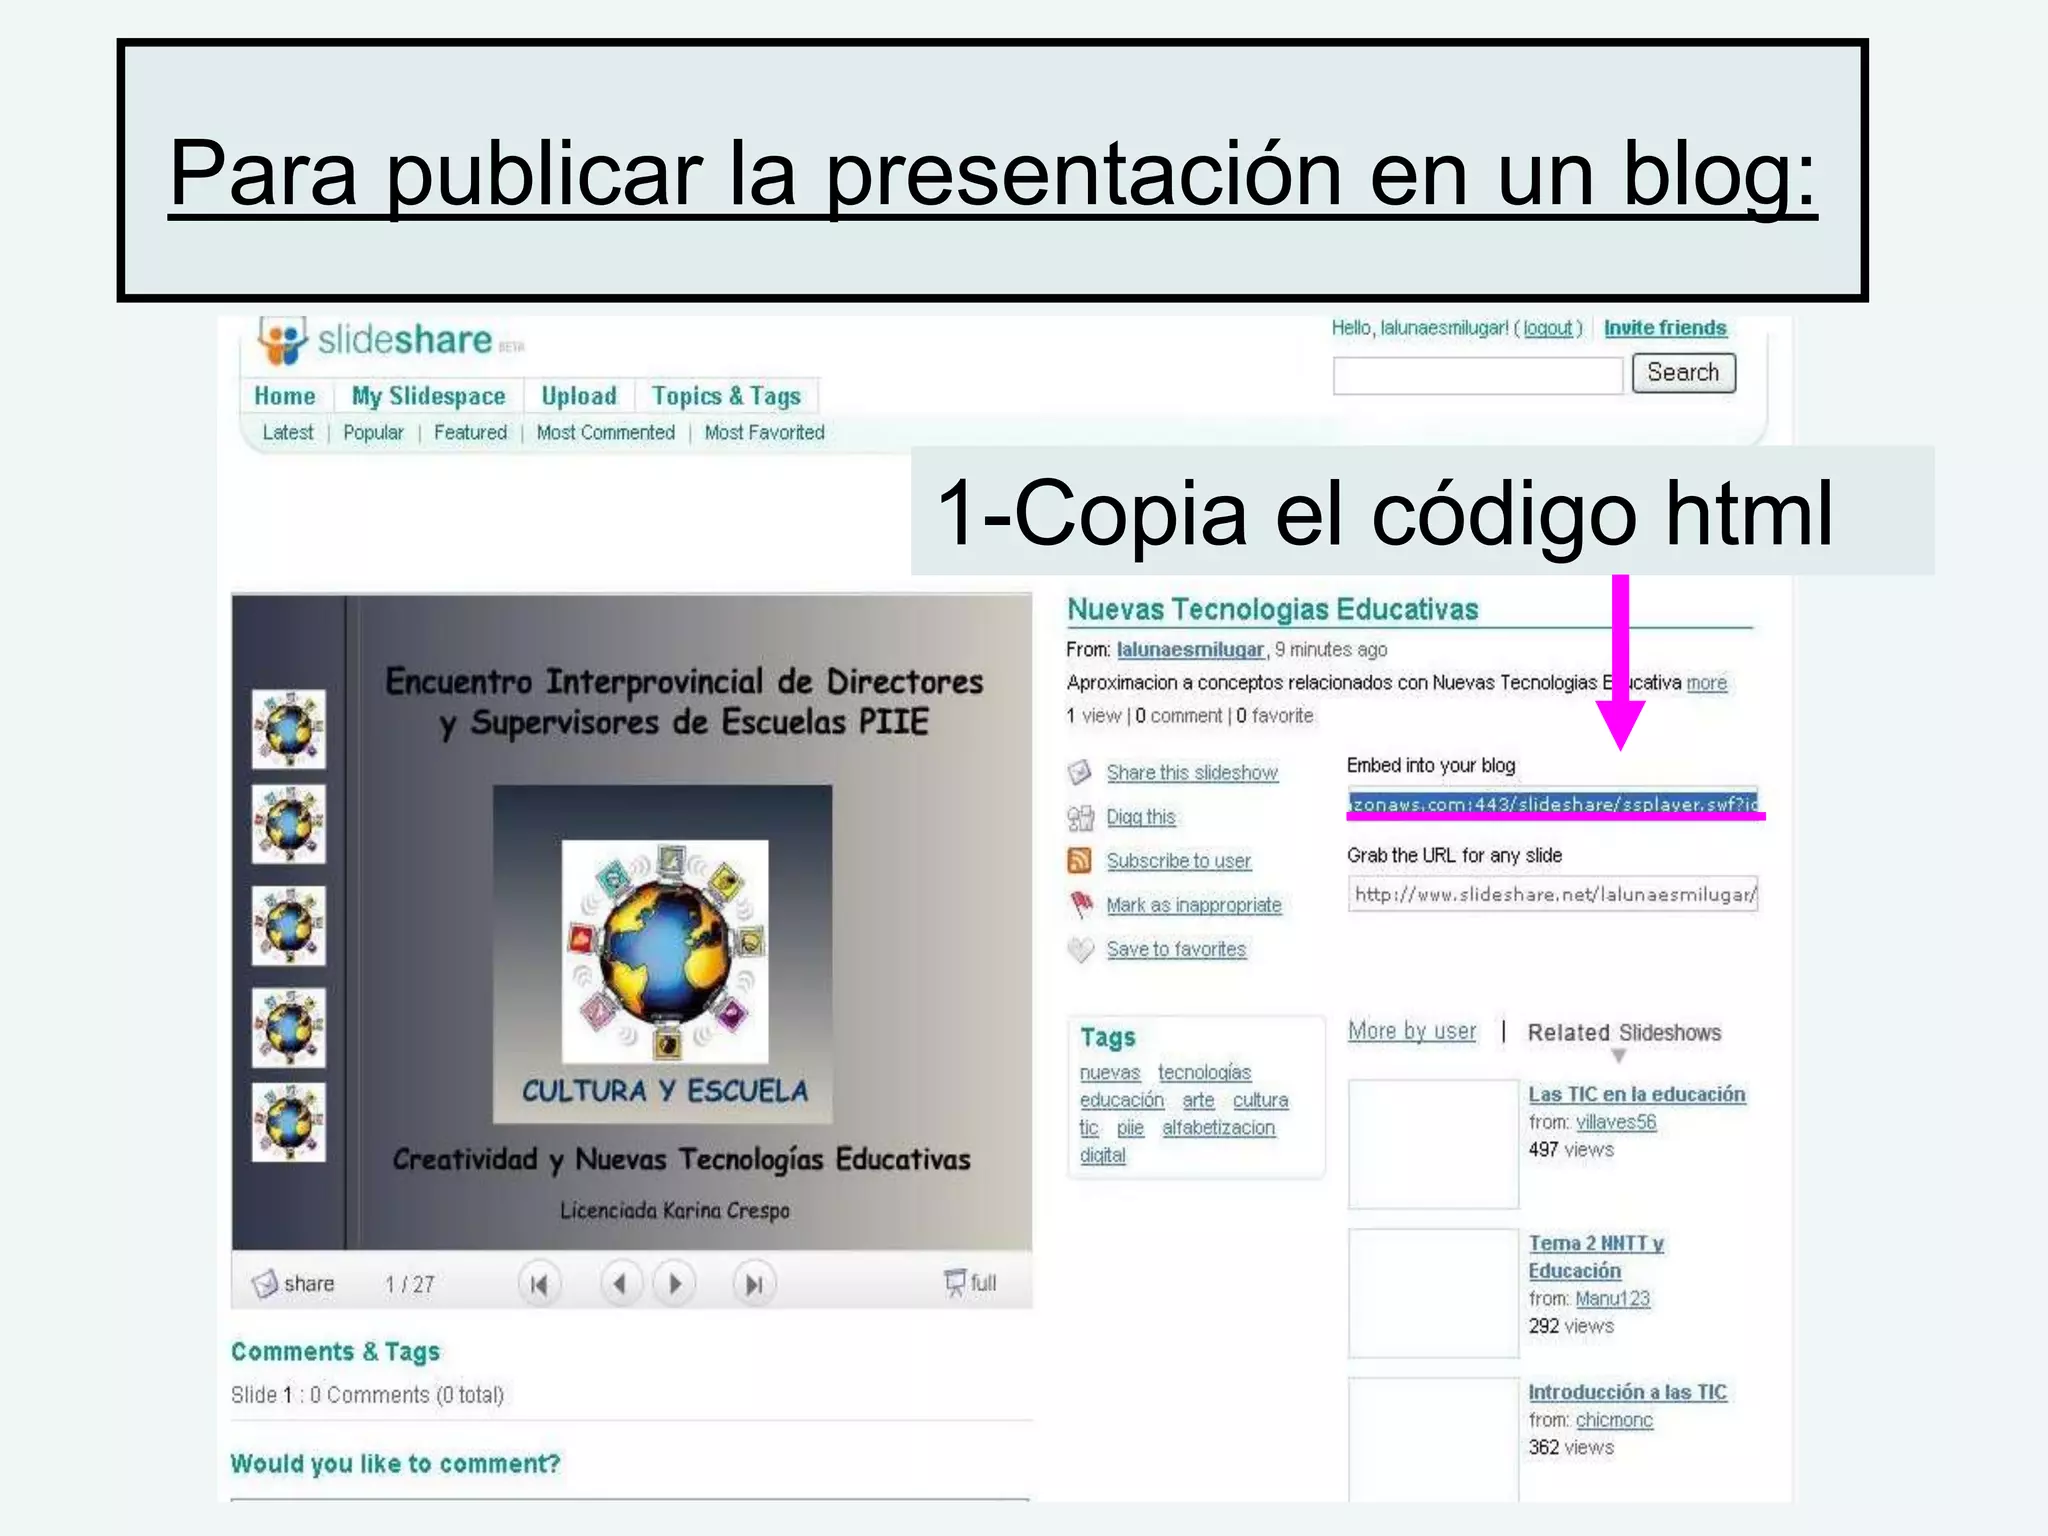Expand description with the more link
This screenshot has width=2048, height=1536.
pos(1707,683)
